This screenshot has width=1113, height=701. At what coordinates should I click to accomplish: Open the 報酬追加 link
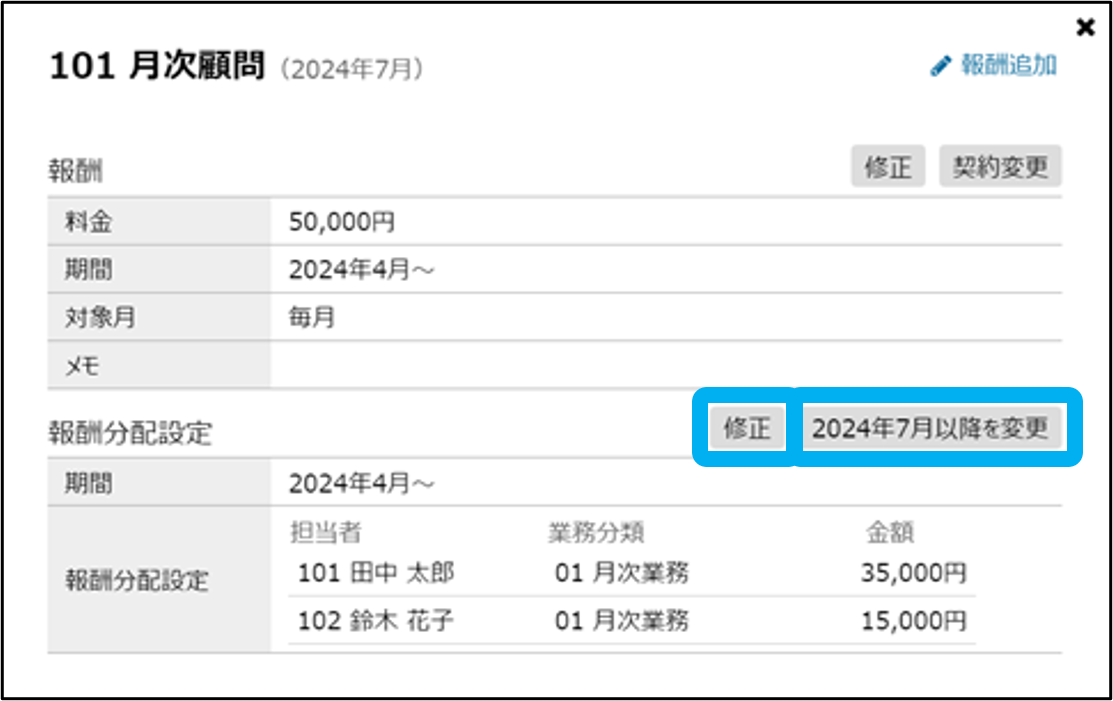tap(1008, 66)
